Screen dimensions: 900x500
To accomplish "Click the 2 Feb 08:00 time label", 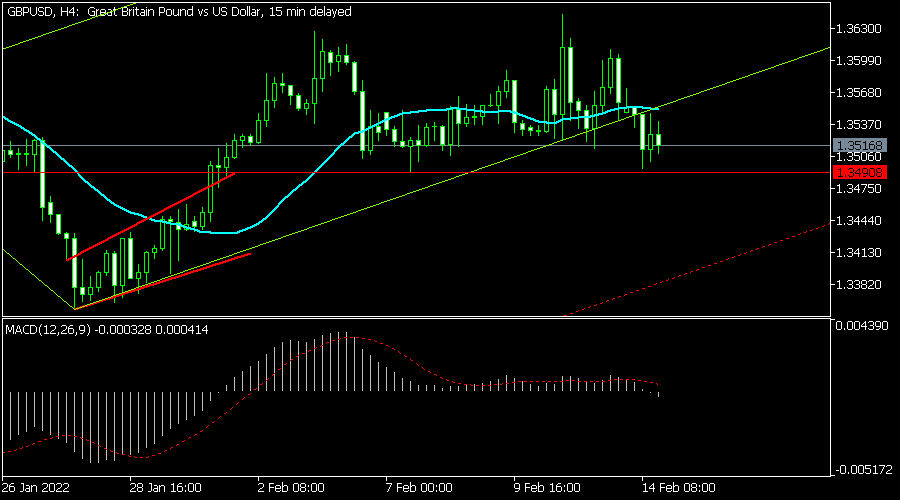I will coord(291,488).
